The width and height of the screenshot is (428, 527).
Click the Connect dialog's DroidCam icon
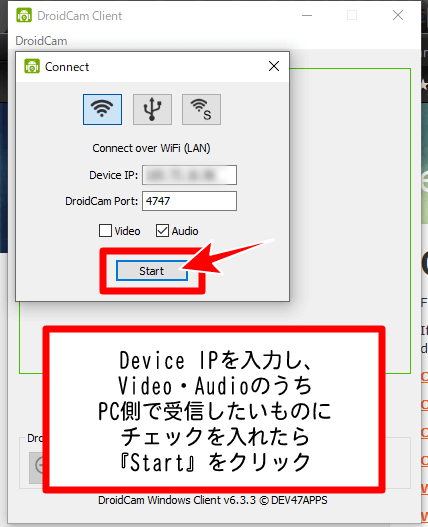coord(32,66)
